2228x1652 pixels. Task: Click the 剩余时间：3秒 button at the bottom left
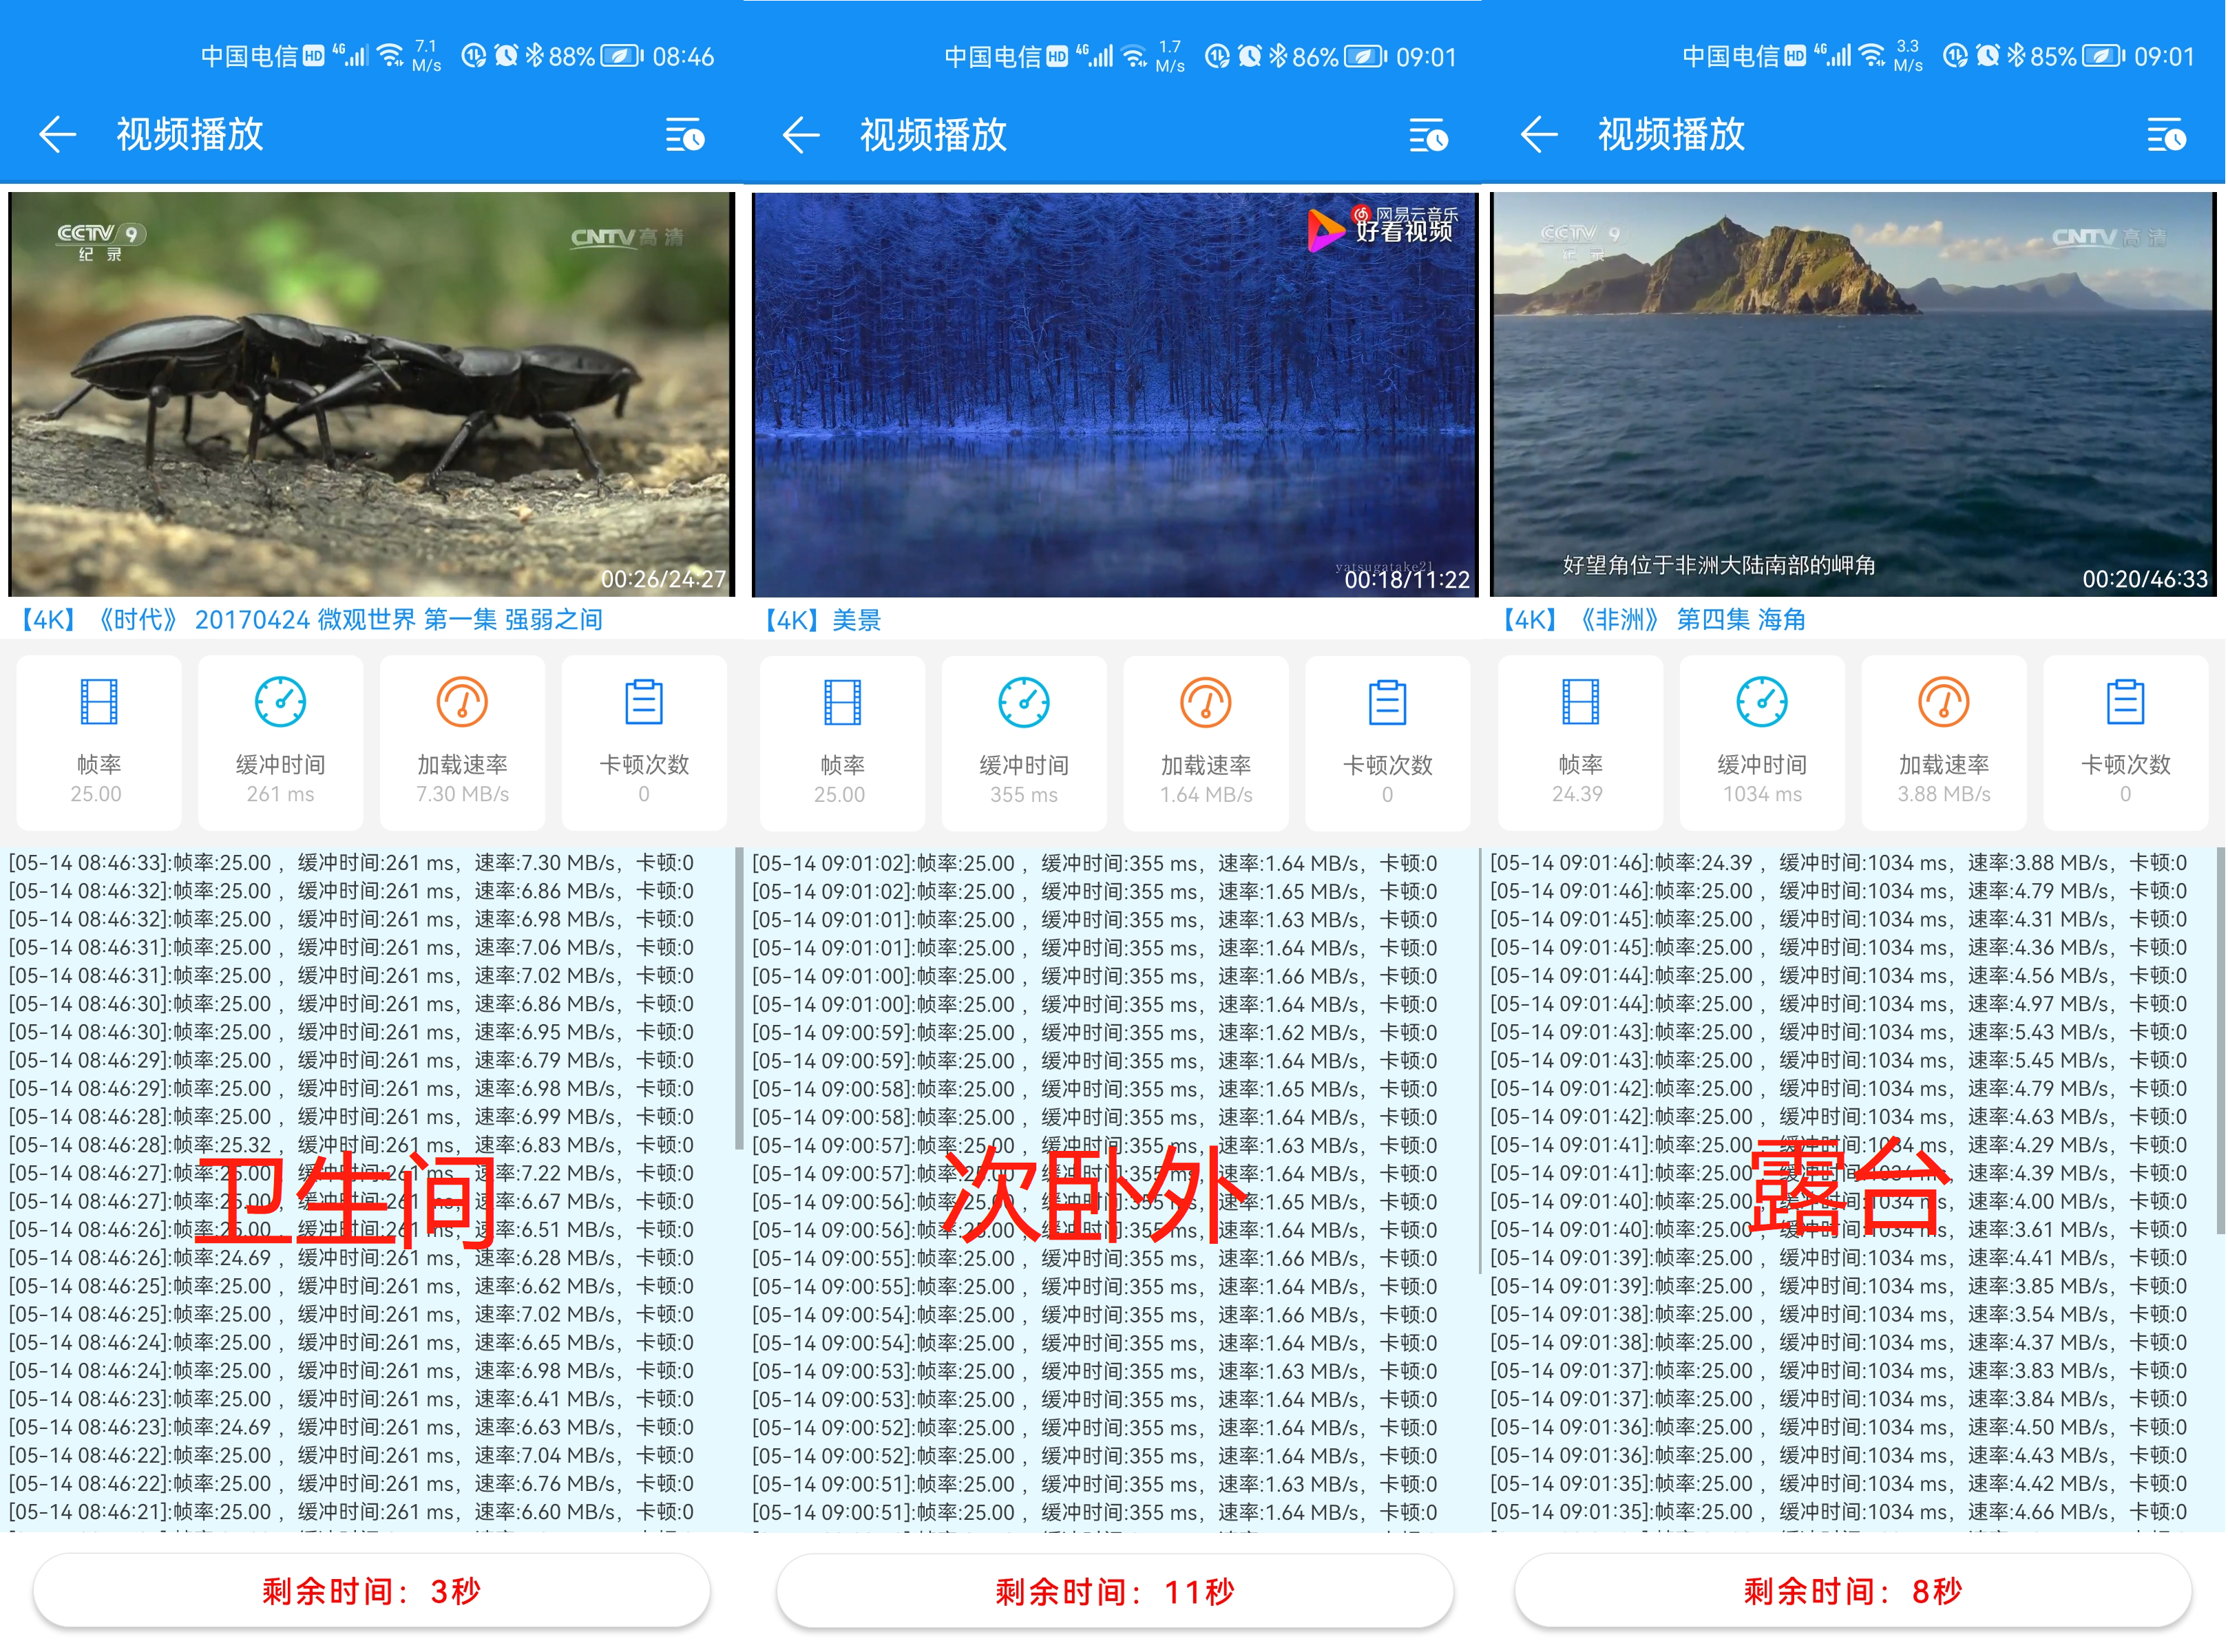point(370,1590)
